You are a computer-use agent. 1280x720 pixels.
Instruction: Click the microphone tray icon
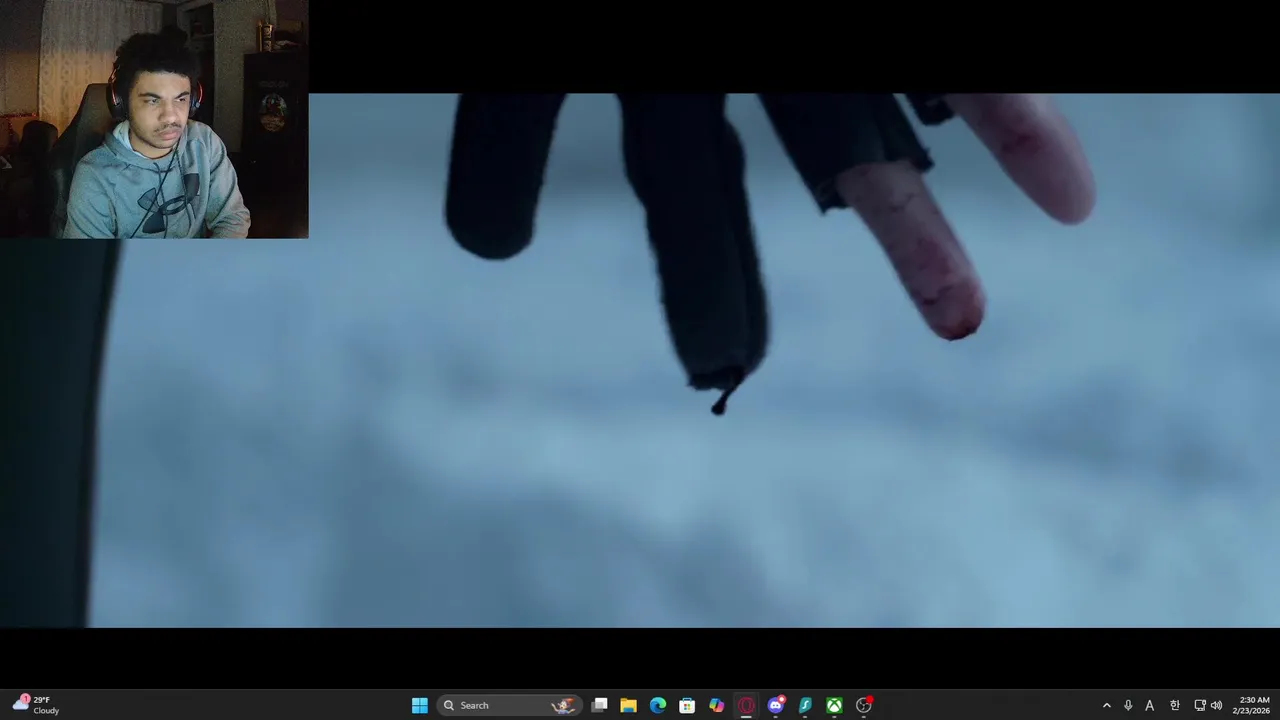1128,705
